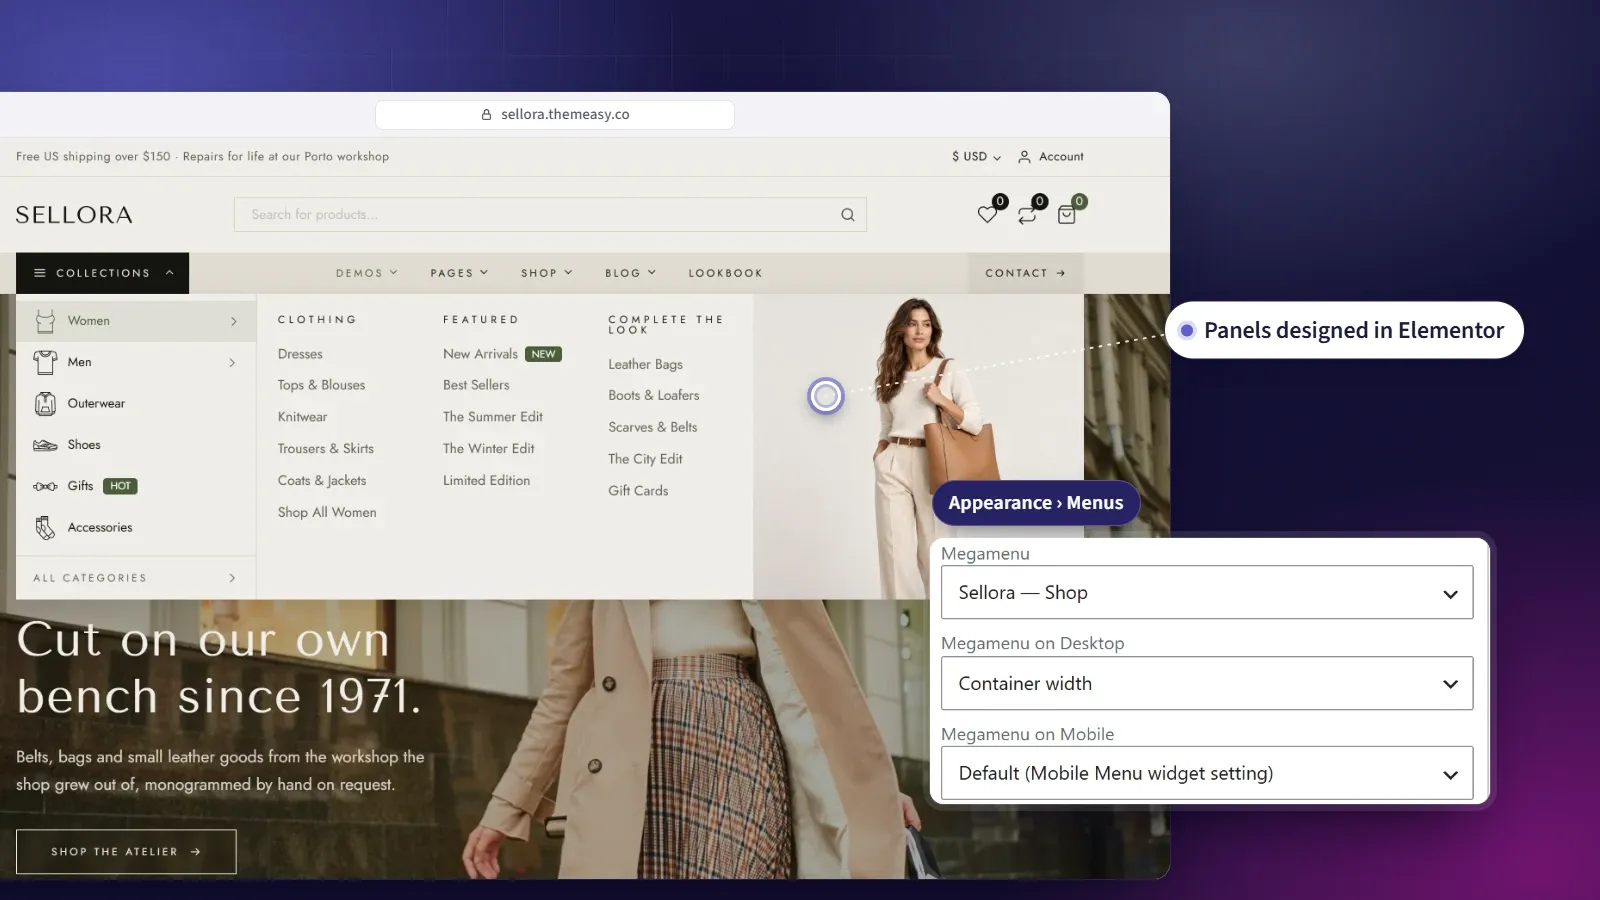The width and height of the screenshot is (1600, 900).
Task: Go to the Lookbook page
Action: pos(725,273)
